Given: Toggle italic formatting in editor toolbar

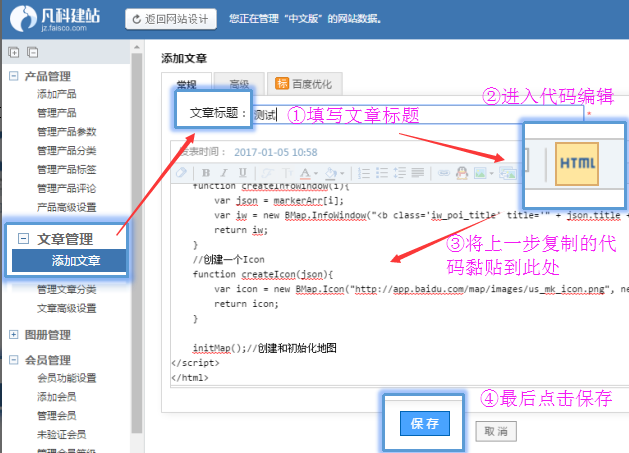Looking at the screenshot, I should [x=224, y=173].
